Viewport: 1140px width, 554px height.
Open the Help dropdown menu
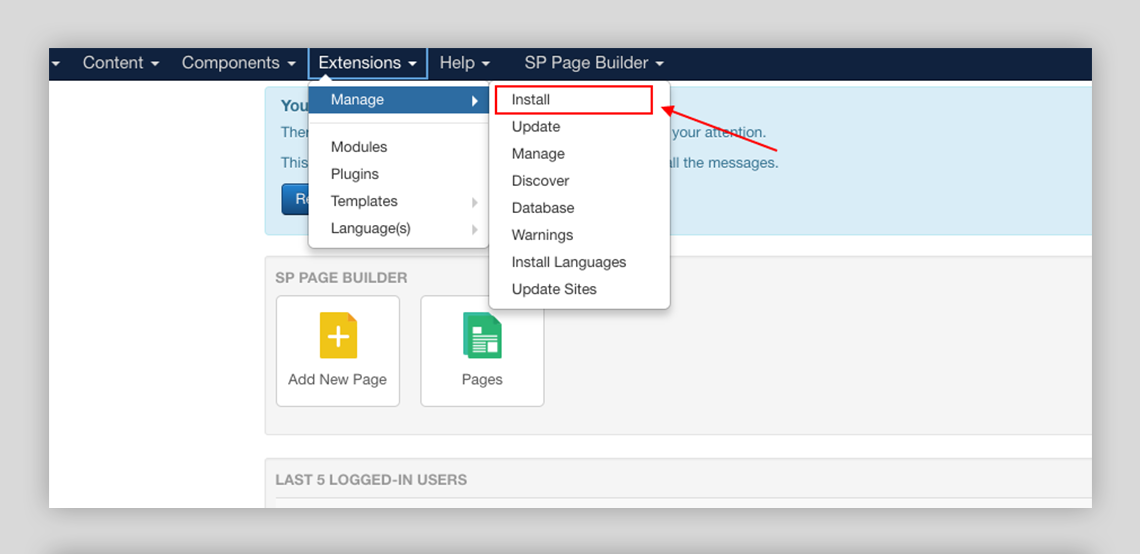[464, 63]
